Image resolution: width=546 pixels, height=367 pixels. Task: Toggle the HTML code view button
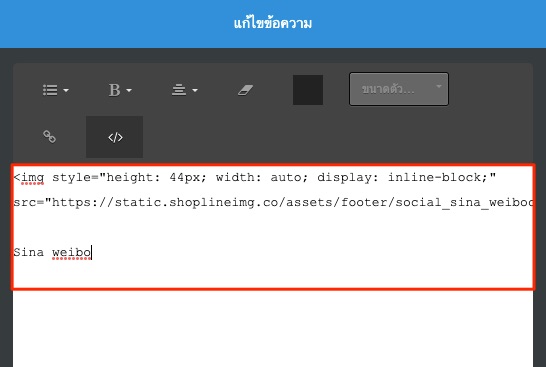(115, 137)
